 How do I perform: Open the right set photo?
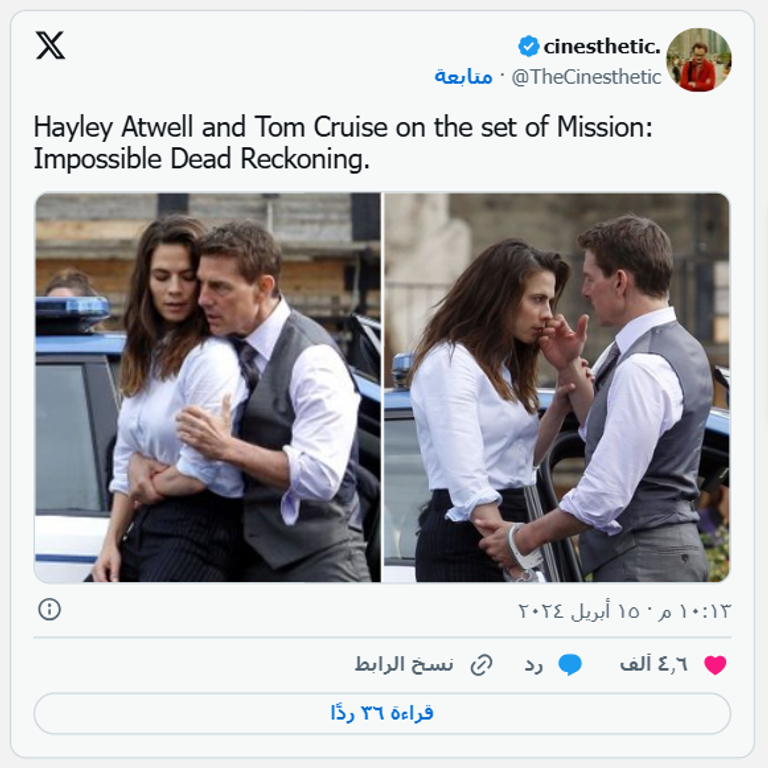coord(557,387)
